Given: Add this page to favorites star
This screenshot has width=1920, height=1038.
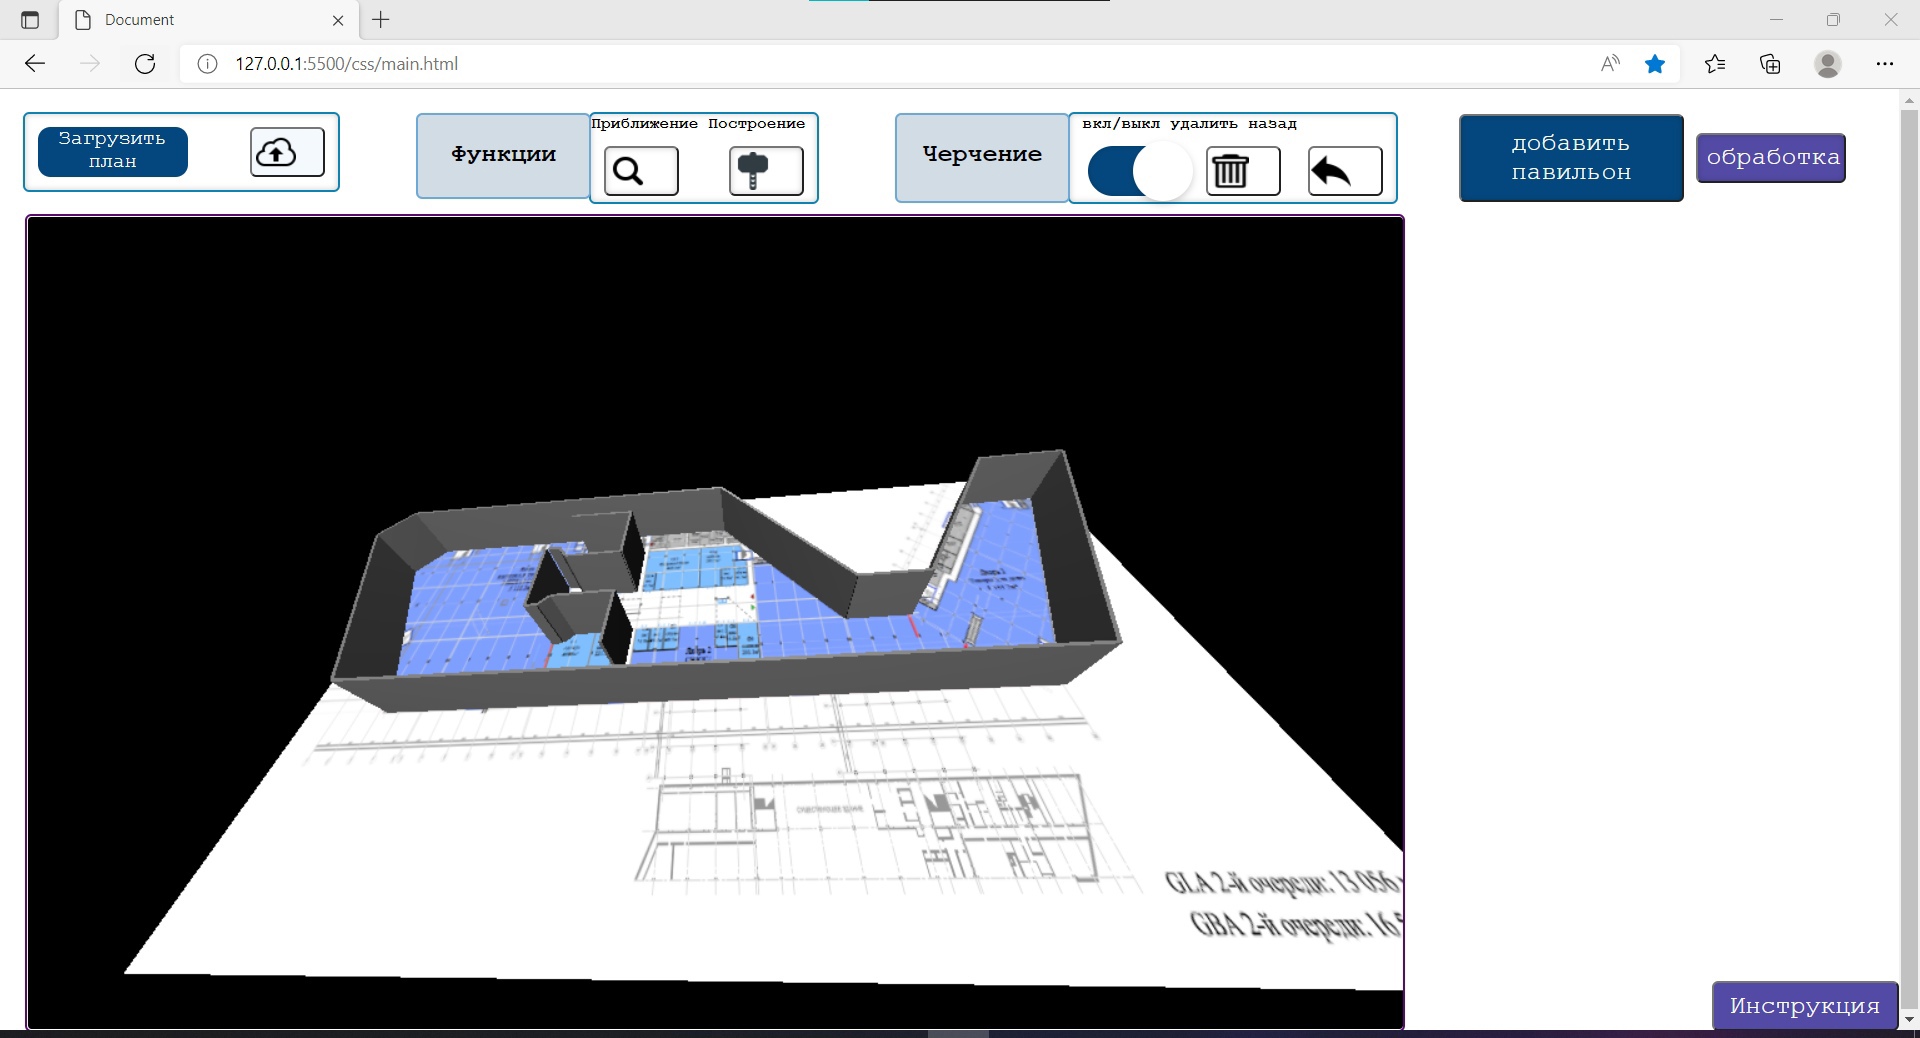Looking at the screenshot, I should click(1655, 64).
